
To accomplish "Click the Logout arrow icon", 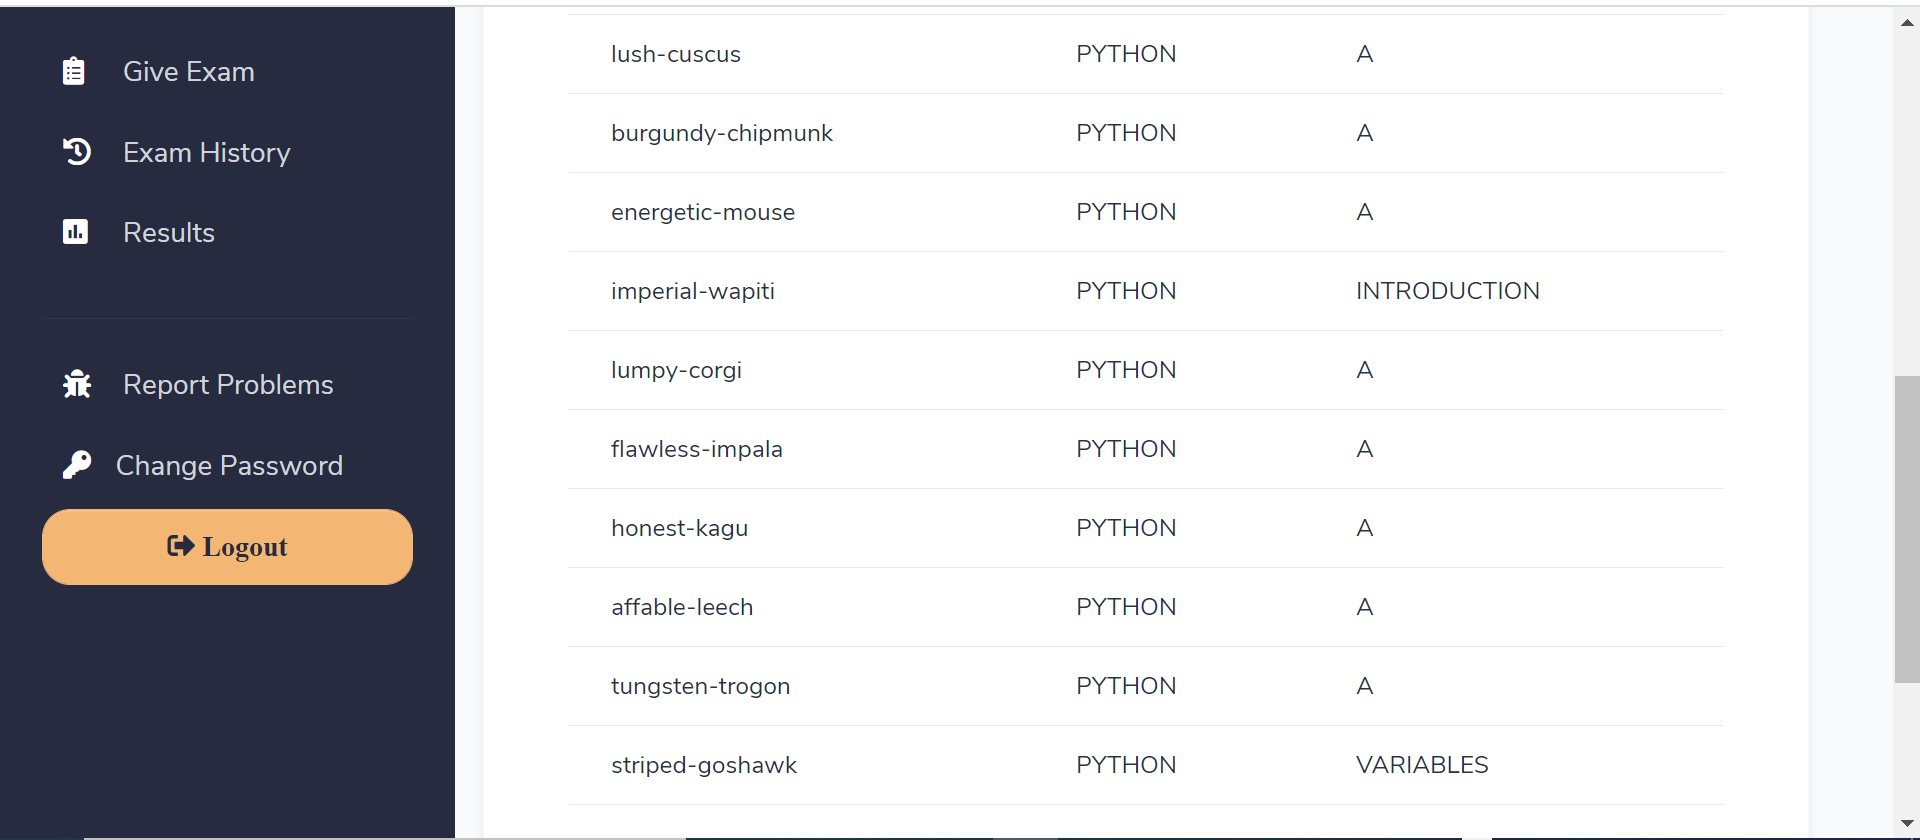I will pyautogui.click(x=180, y=546).
